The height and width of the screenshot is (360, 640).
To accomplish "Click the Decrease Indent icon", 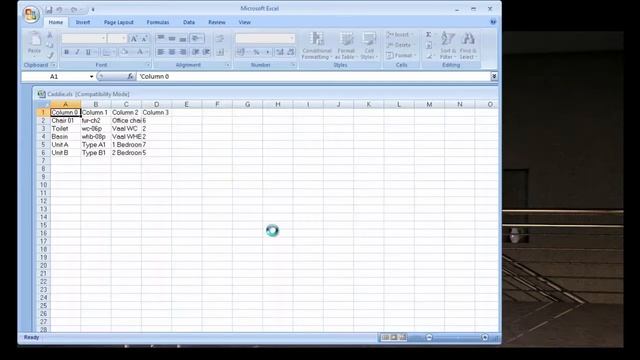I will click(196, 52).
